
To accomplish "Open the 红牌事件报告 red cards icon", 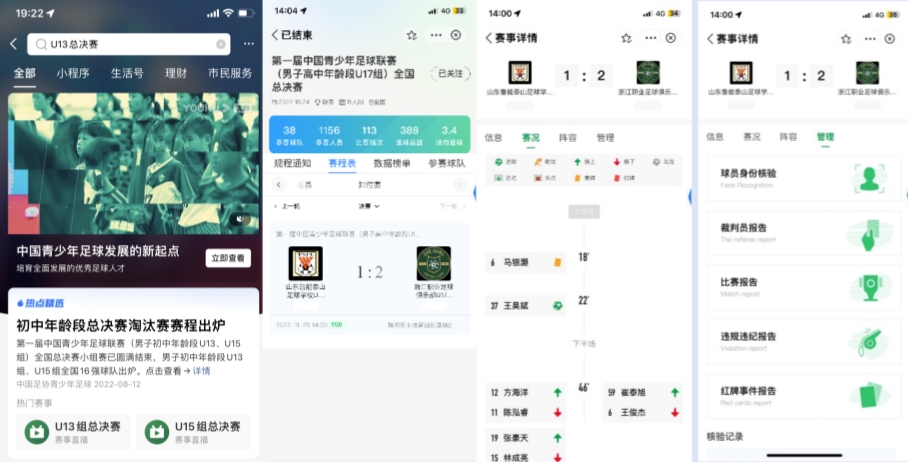I will (869, 395).
